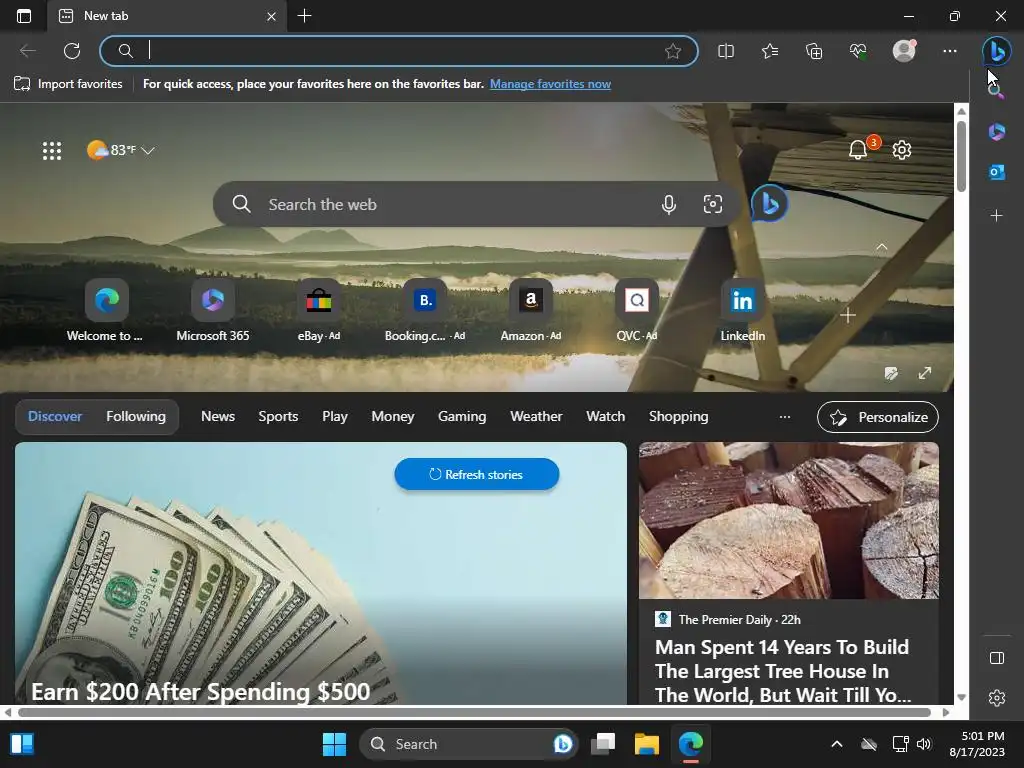Collapse quick links with chevron up
Viewport: 1024px width, 768px height.
[x=882, y=247]
